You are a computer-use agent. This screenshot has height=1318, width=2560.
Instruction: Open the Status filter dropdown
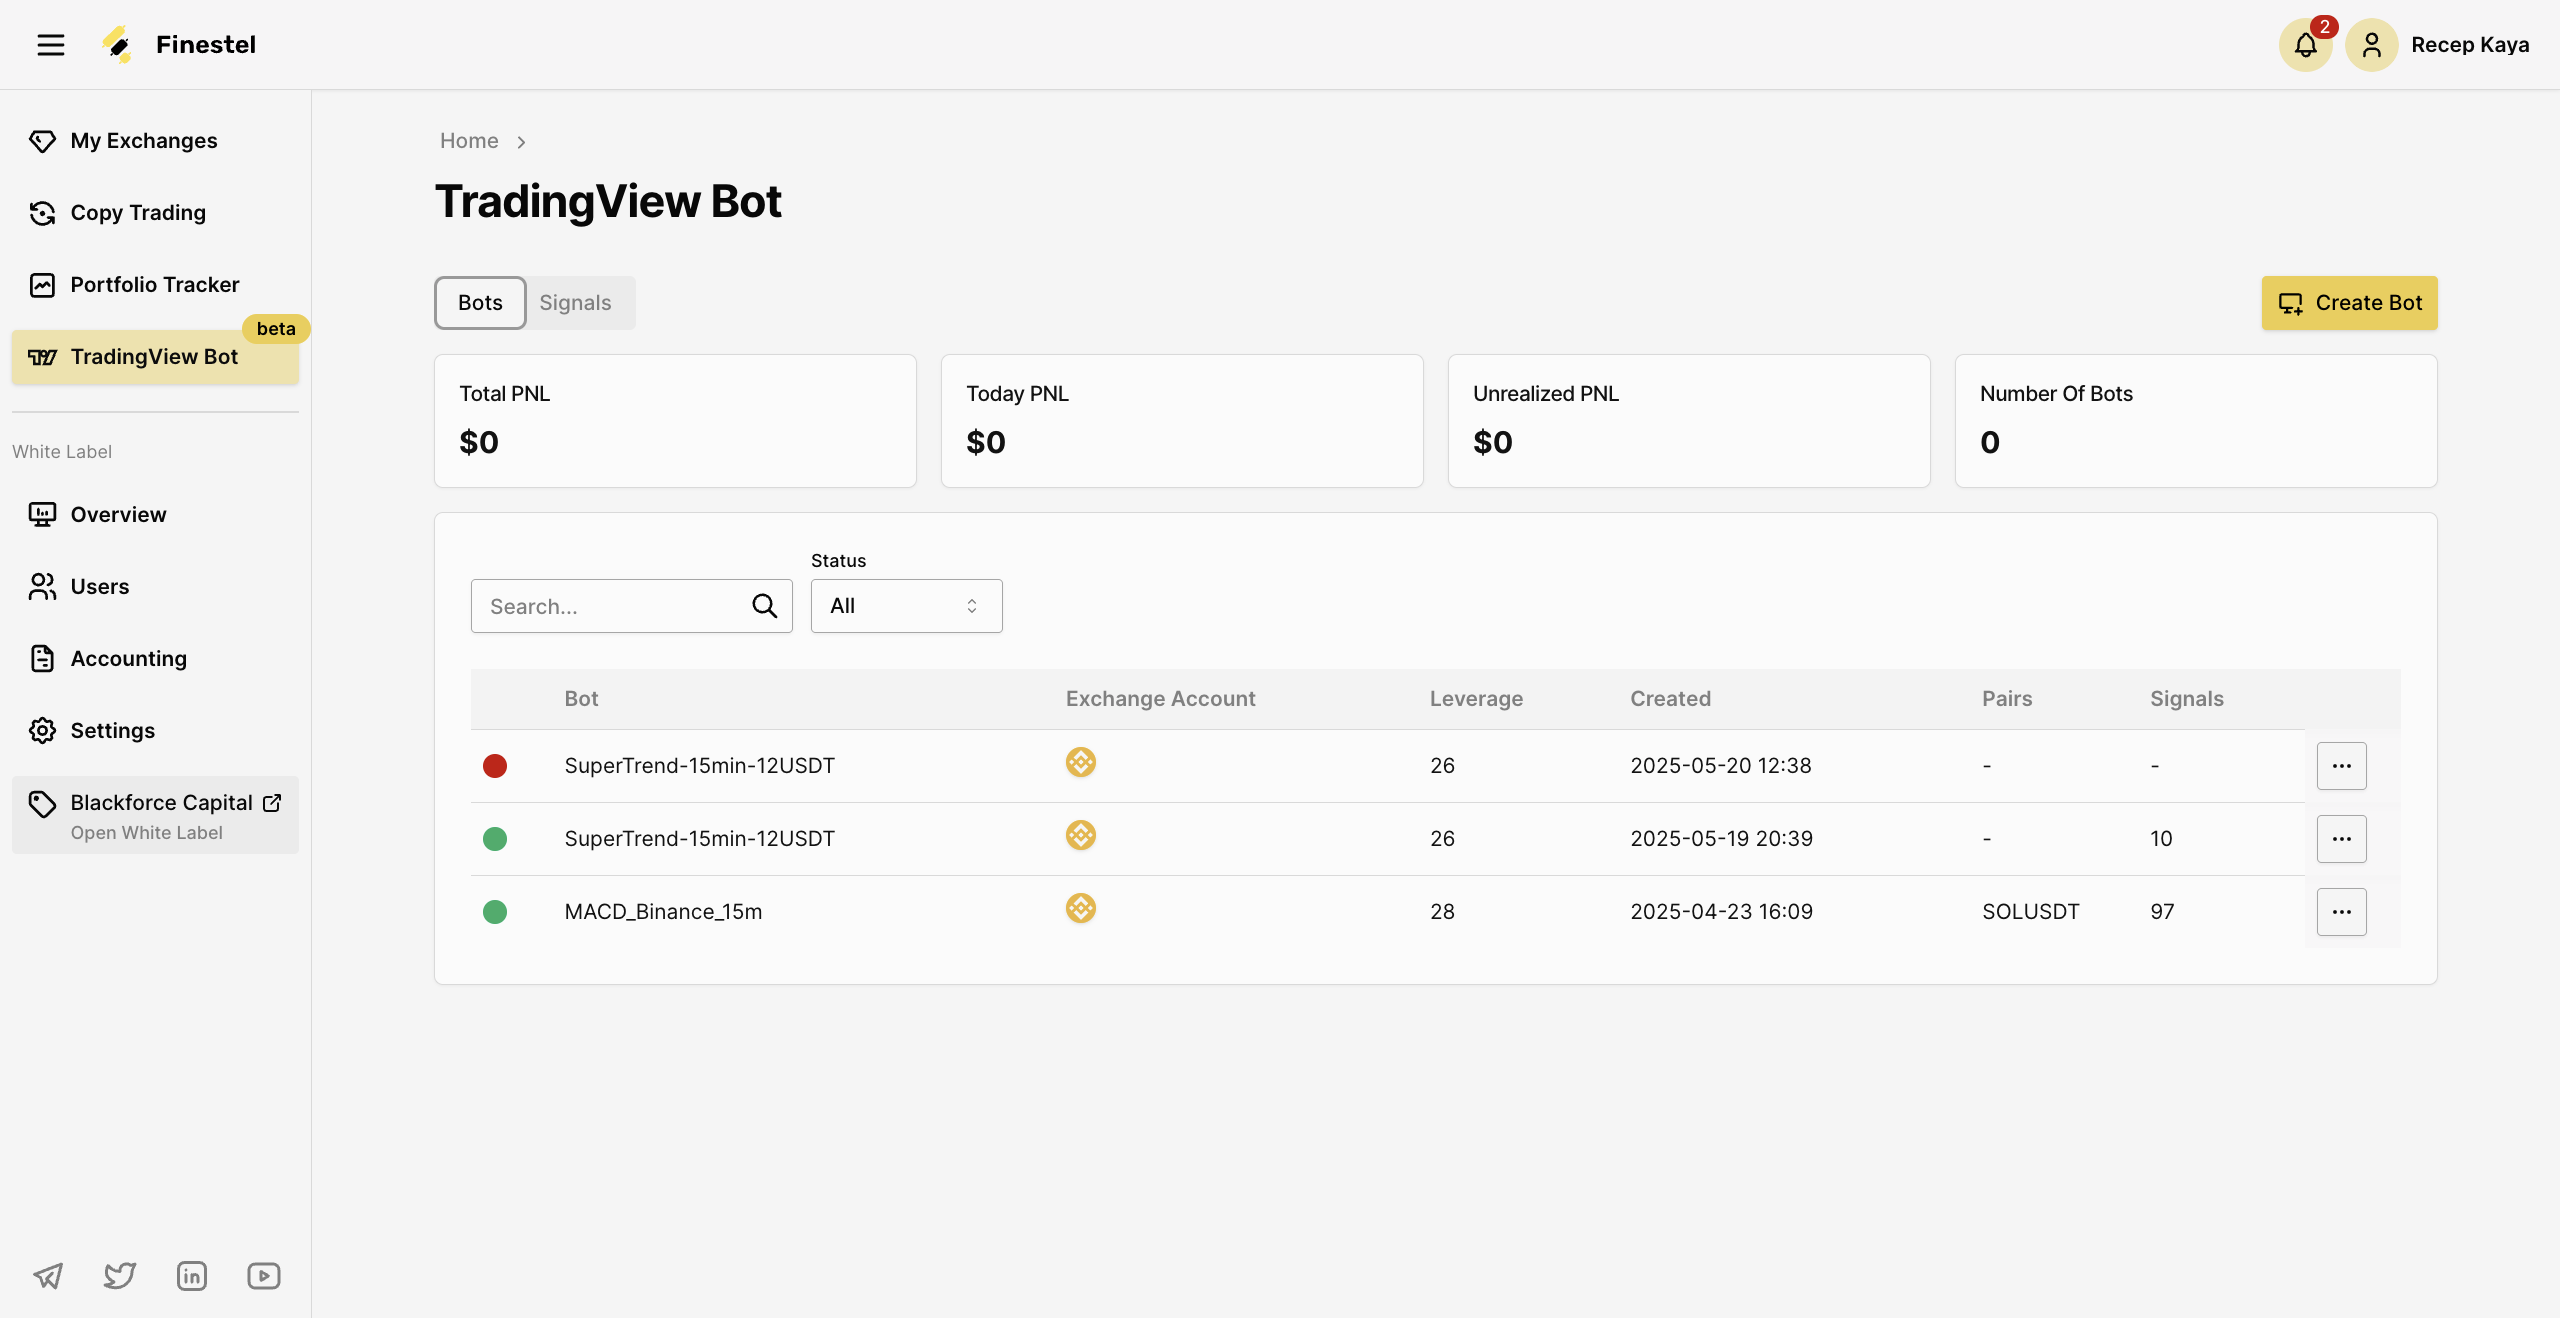pos(905,606)
